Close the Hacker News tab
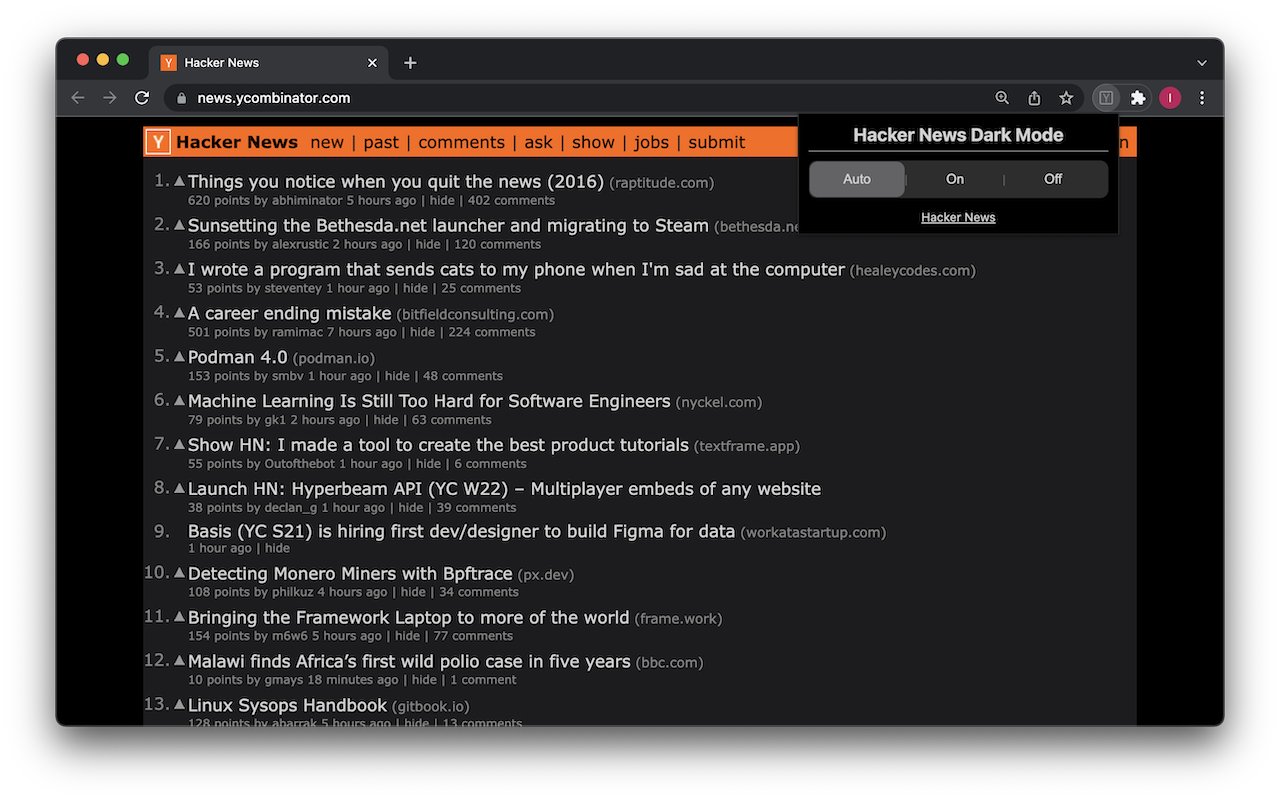Screen dimensions: 1280x800 pos(372,62)
